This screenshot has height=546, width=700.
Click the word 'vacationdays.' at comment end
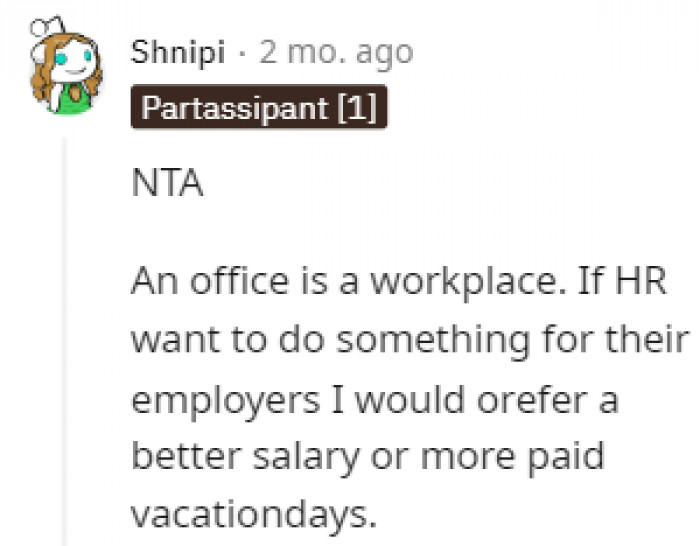click(x=254, y=514)
